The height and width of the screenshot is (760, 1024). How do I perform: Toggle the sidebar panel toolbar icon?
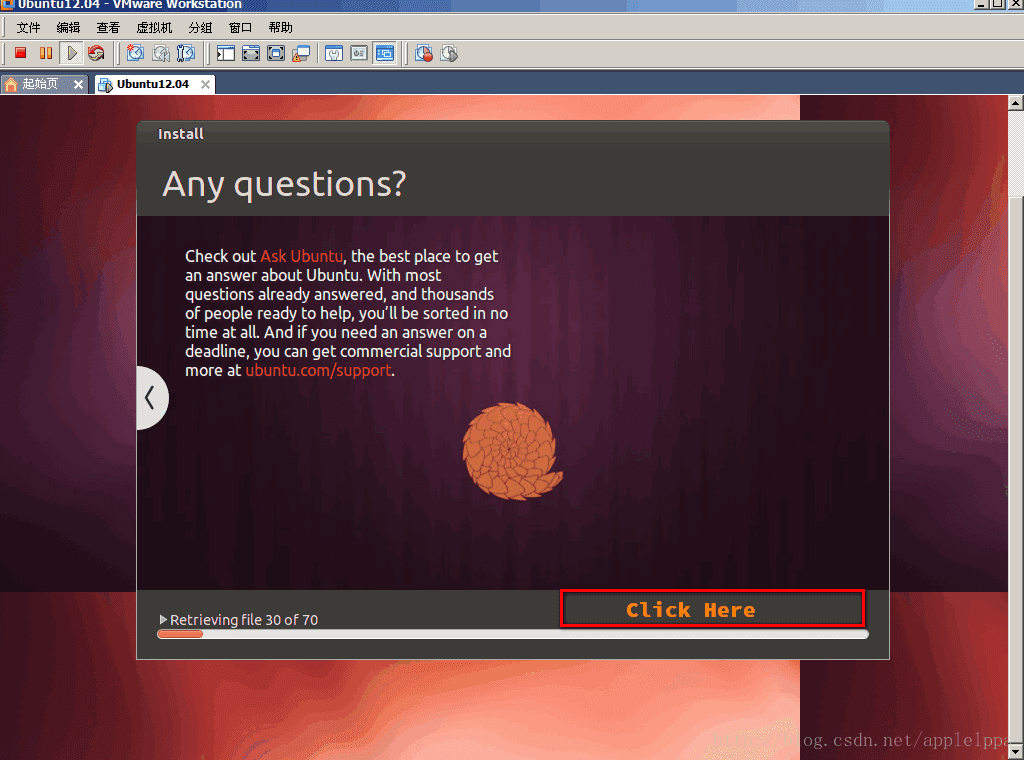226,53
